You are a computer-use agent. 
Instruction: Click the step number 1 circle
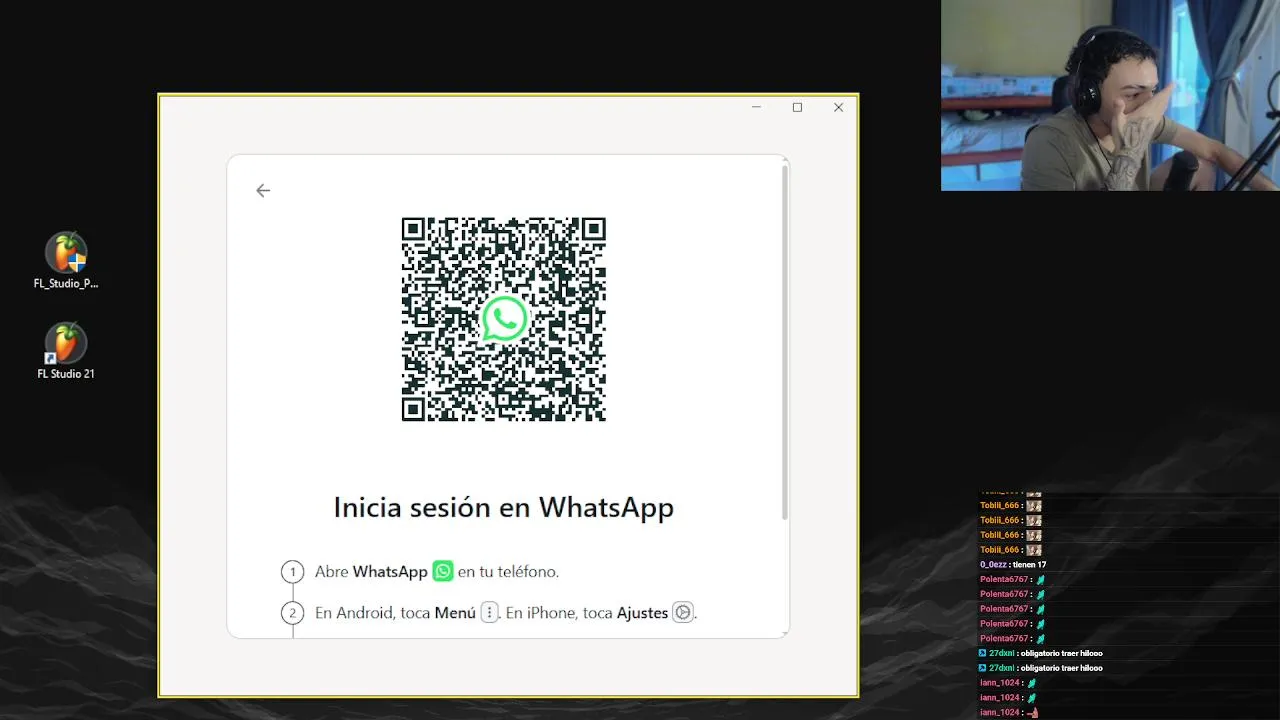(292, 572)
